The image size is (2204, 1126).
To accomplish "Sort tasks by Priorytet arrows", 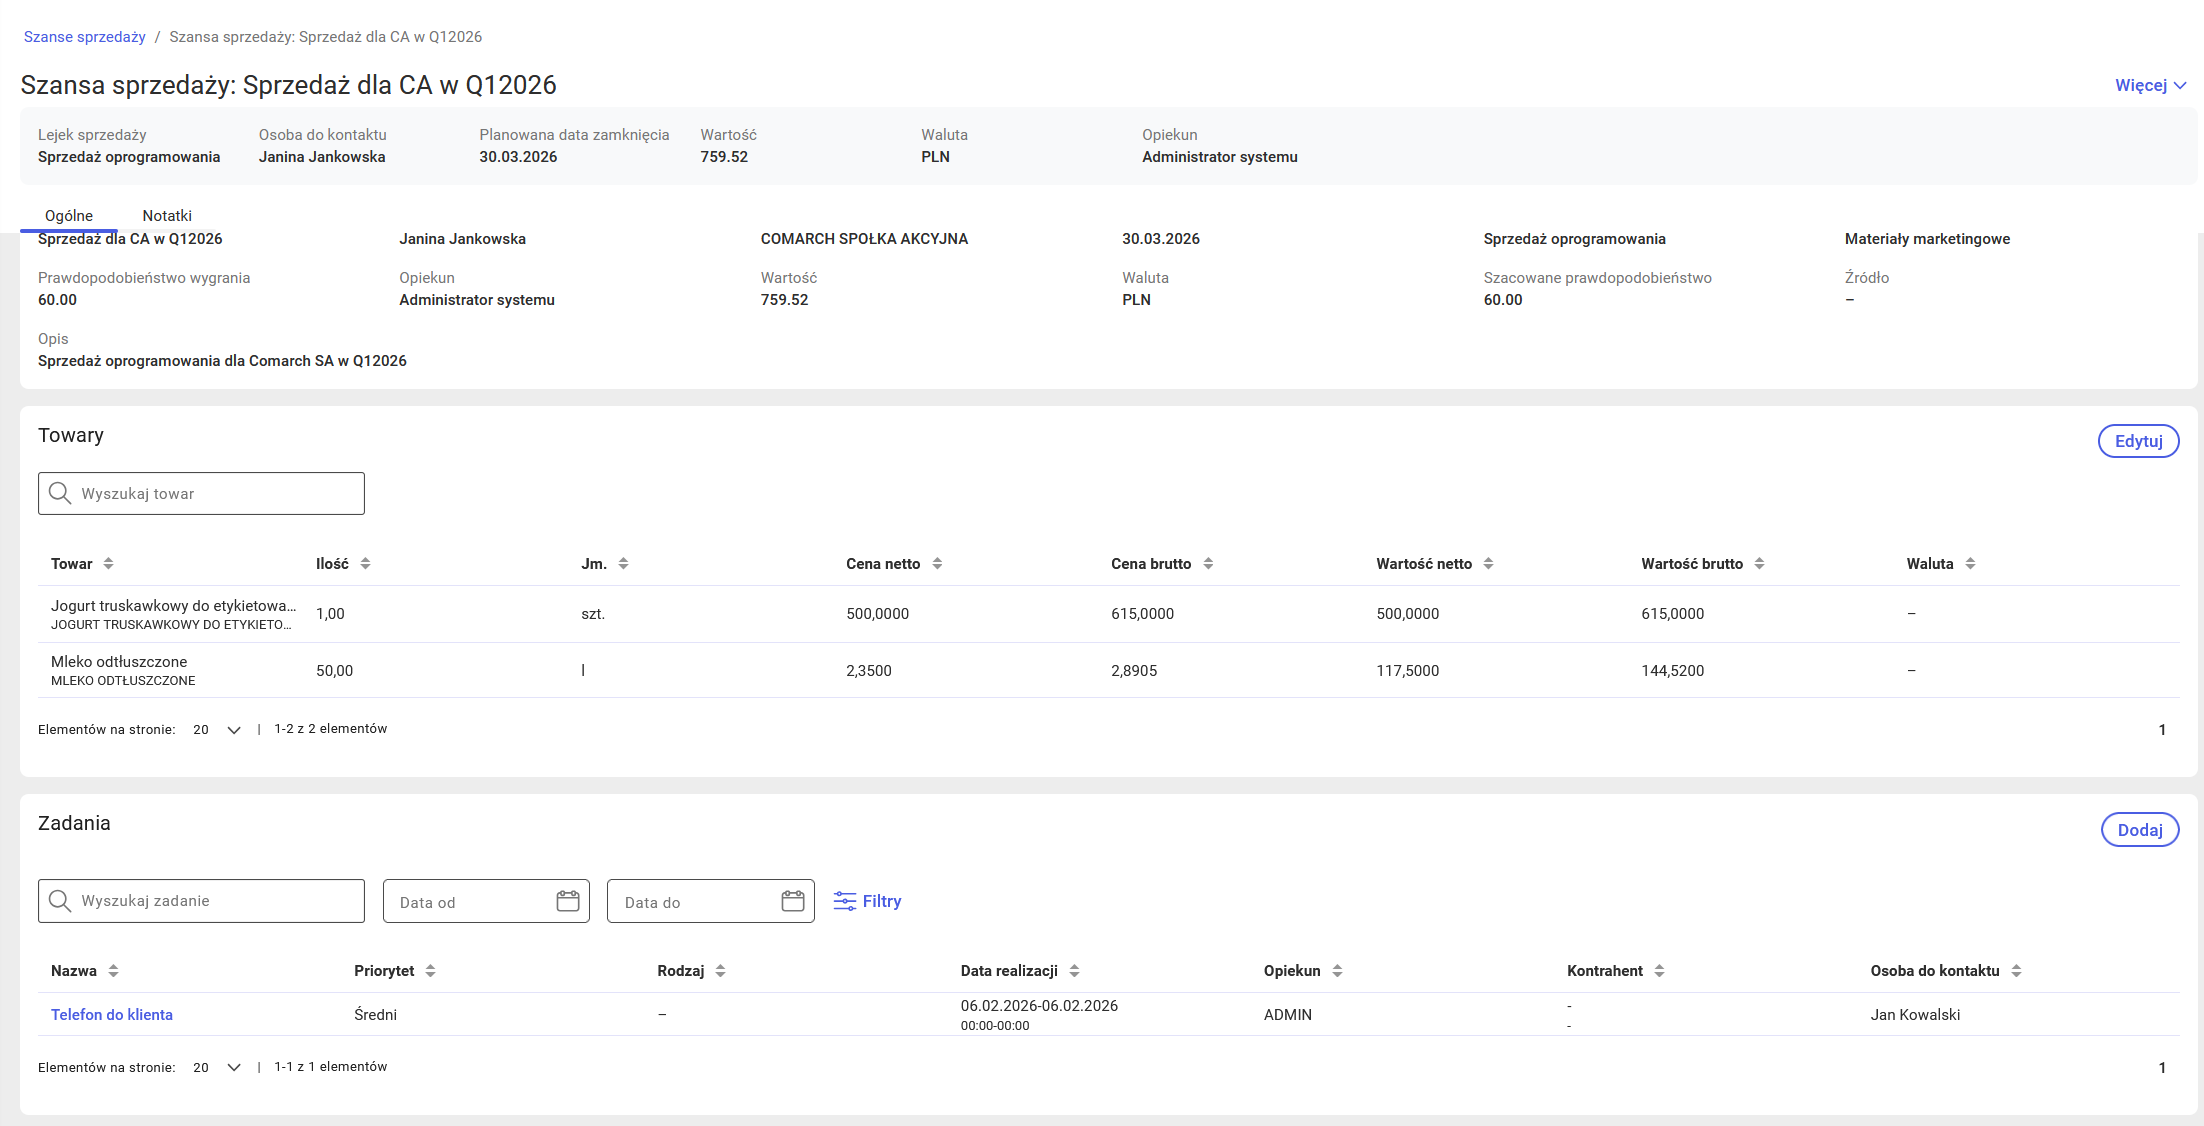I will coord(430,971).
